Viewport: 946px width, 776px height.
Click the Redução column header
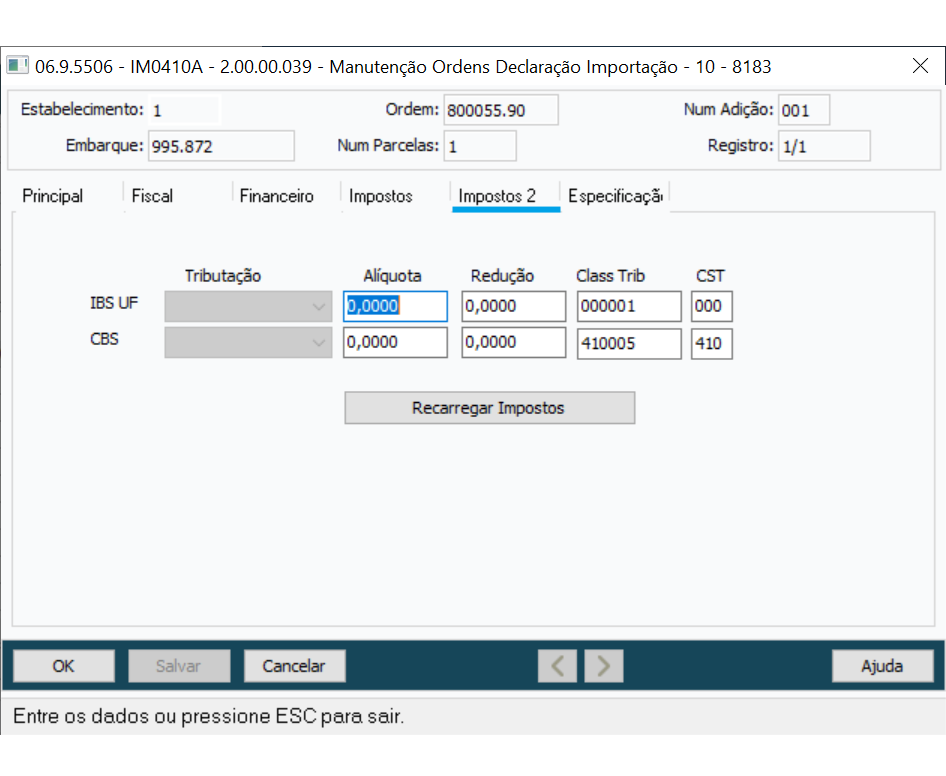[x=502, y=276]
